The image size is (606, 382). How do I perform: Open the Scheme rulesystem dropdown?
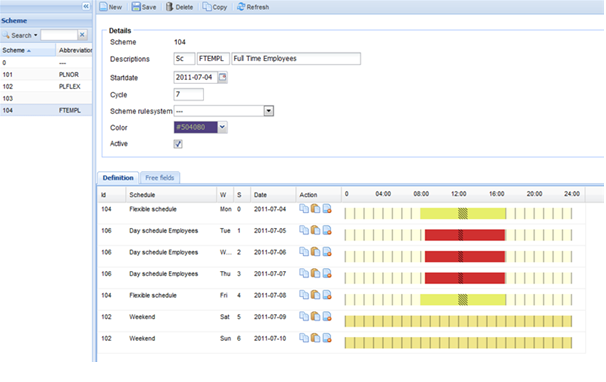(269, 111)
